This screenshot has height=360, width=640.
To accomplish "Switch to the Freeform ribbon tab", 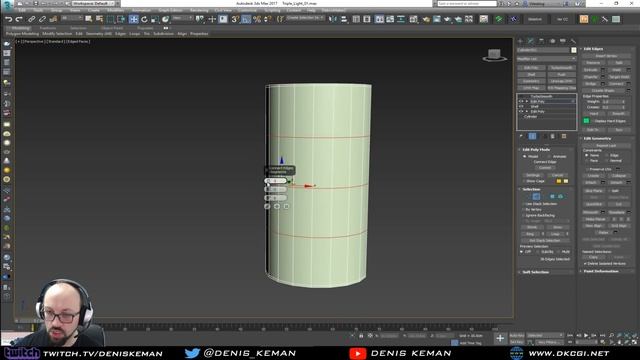I will coord(48,28).
